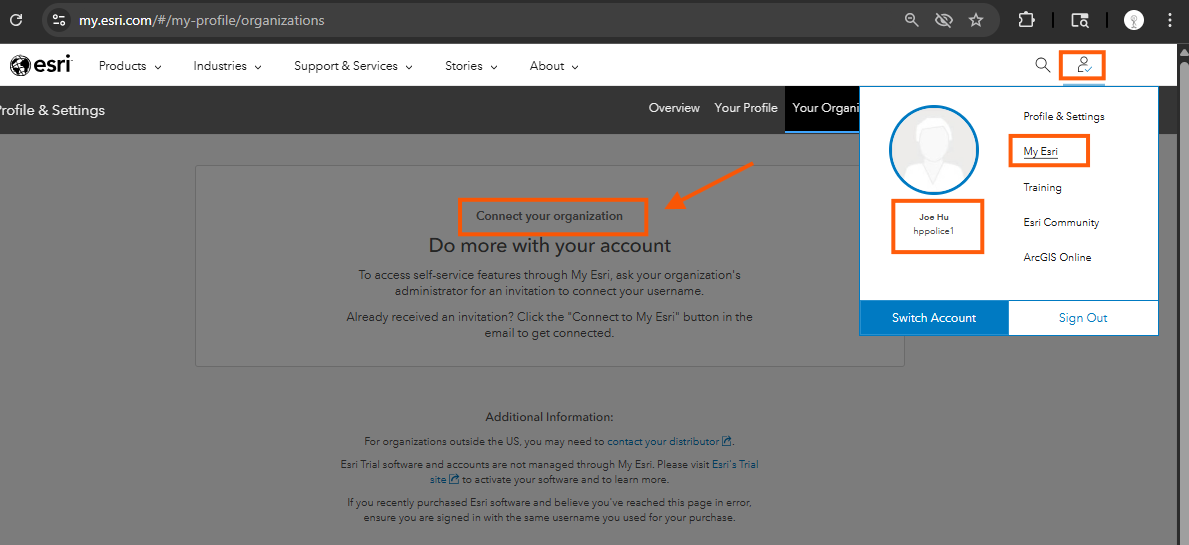Click the browser zoom magnifier icon
This screenshot has height=545, width=1189.
pyautogui.click(x=912, y=20)
